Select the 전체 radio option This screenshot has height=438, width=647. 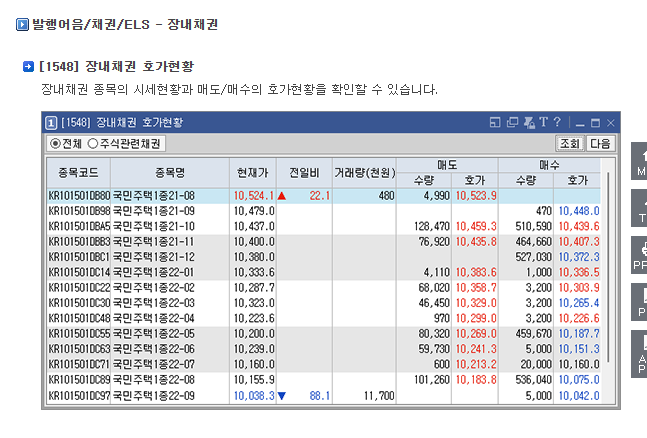66,144
